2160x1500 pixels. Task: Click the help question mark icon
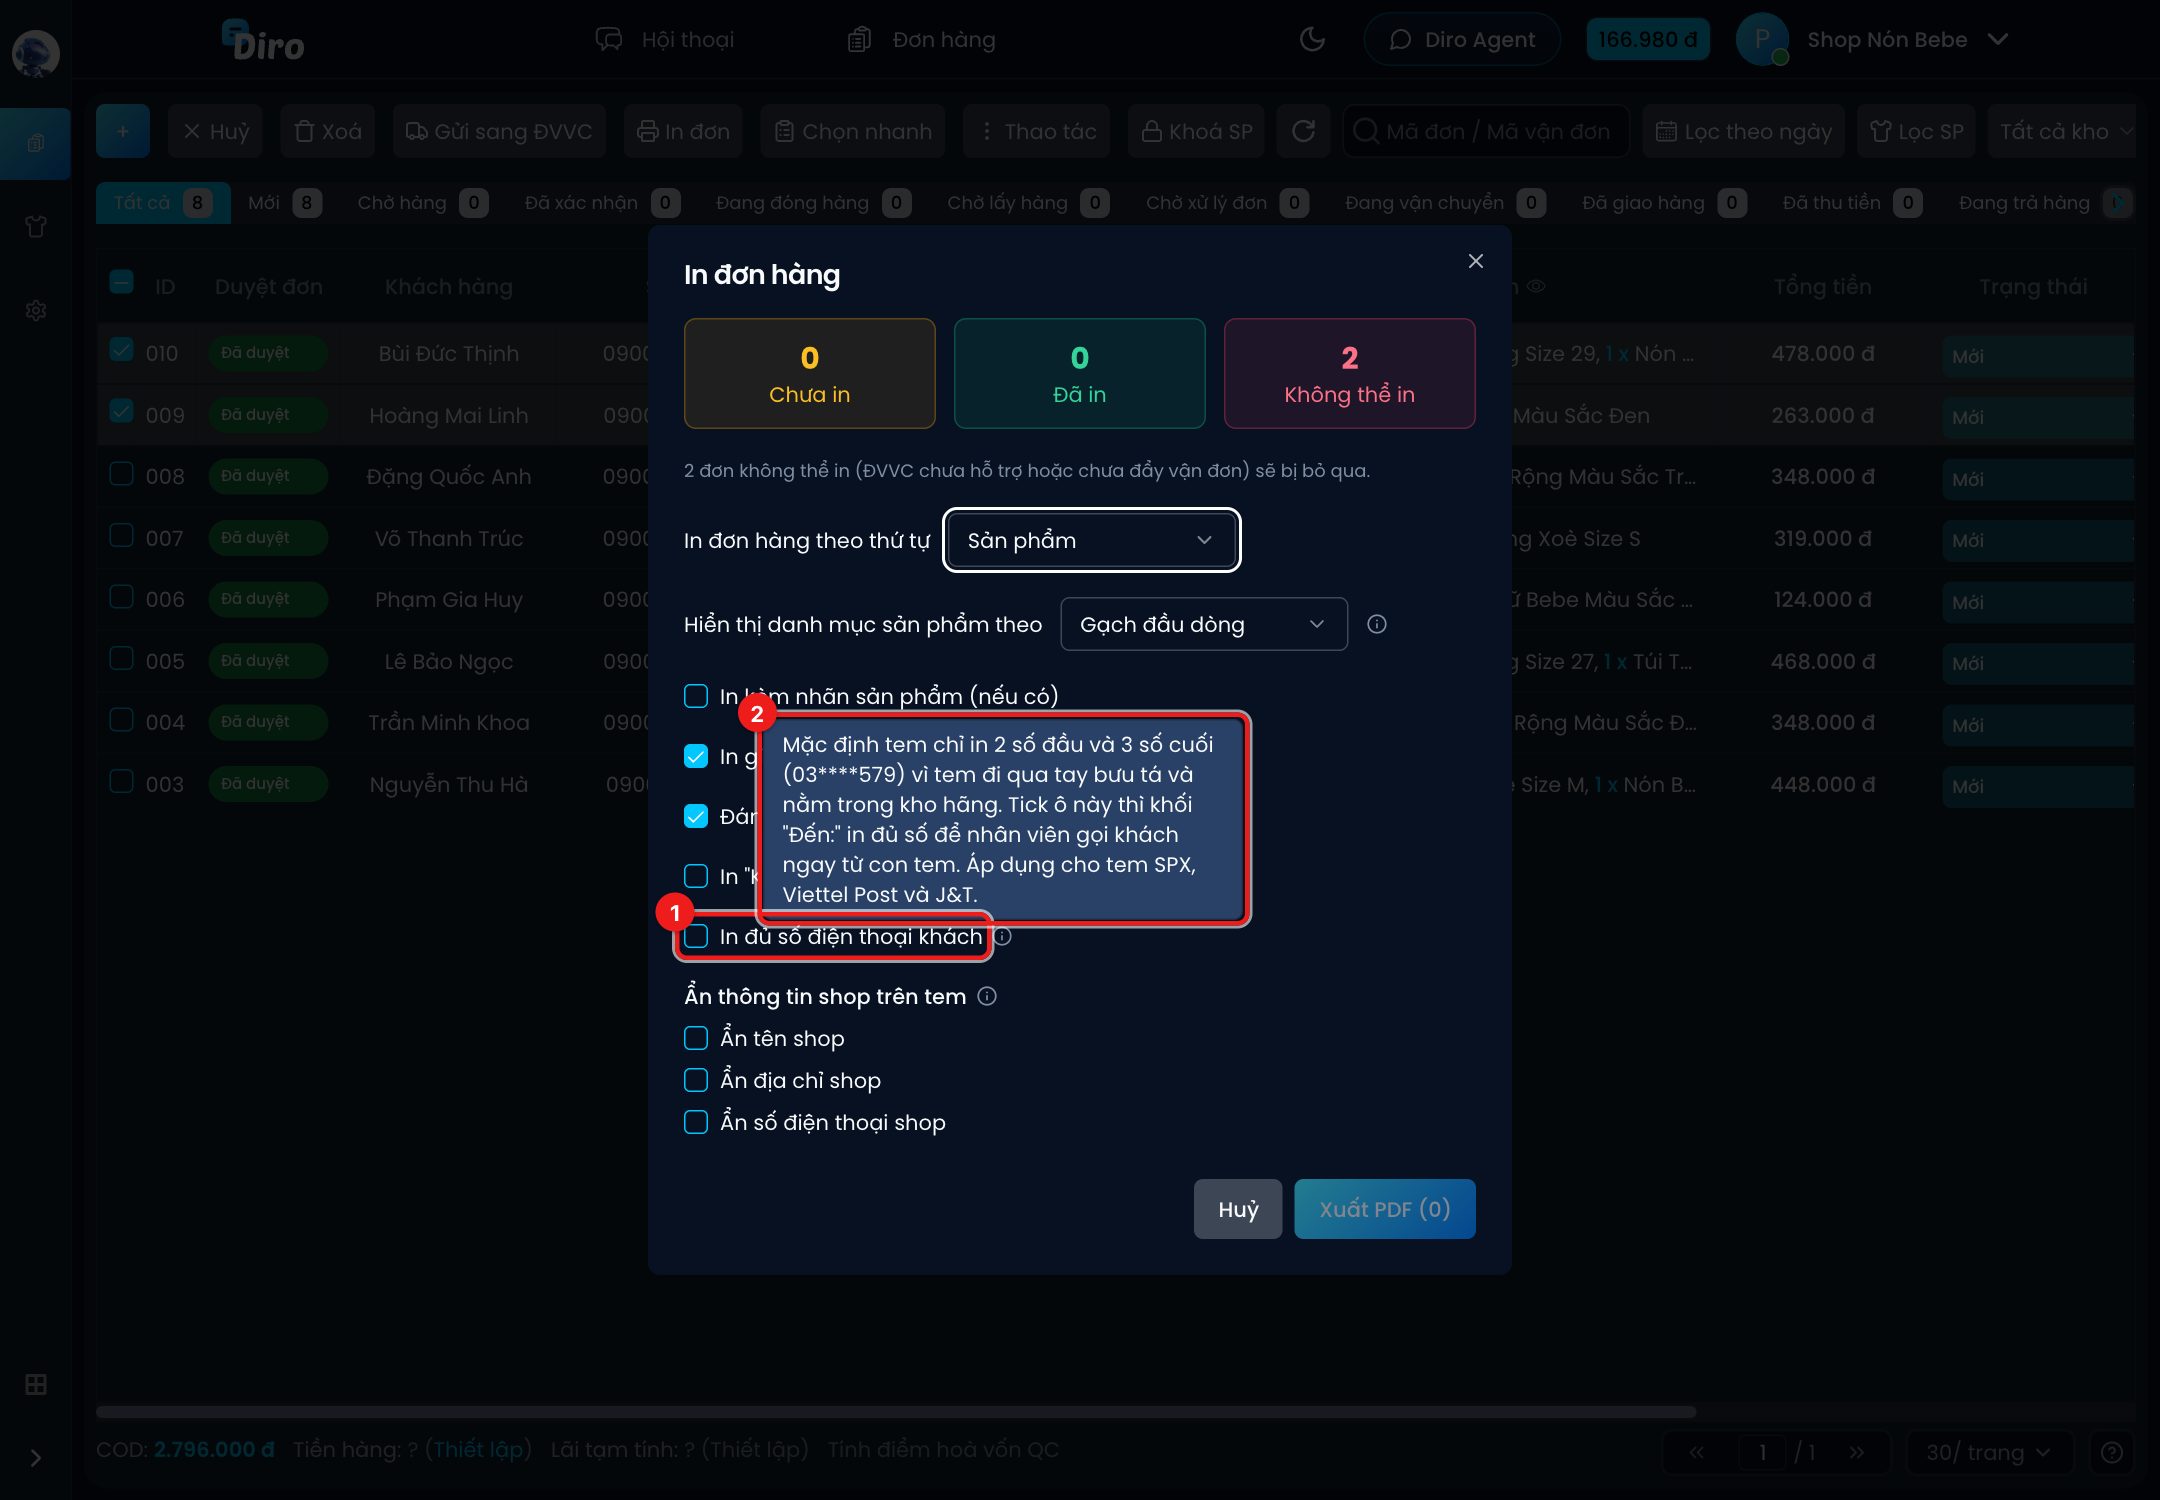(x=2111, y=1452)
